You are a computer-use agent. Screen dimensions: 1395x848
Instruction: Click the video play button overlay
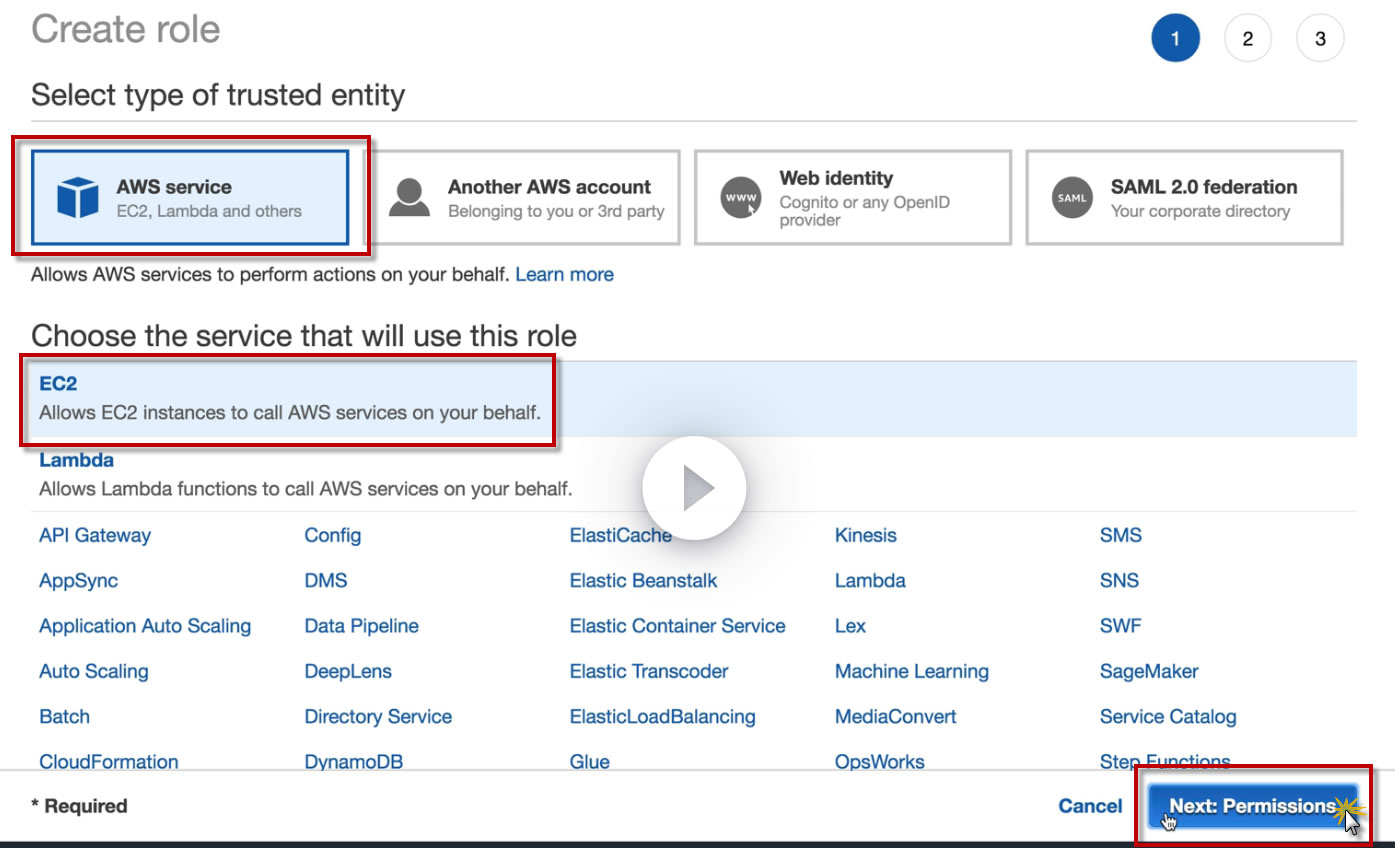point(694,488)
